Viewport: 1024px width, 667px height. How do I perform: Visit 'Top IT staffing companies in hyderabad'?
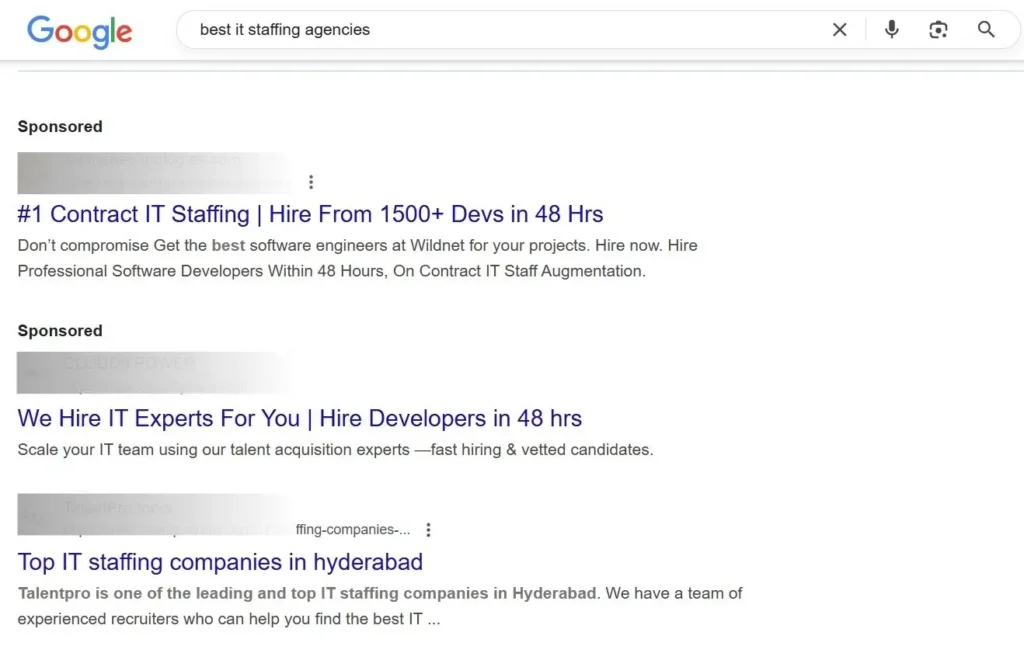[220, 562]
